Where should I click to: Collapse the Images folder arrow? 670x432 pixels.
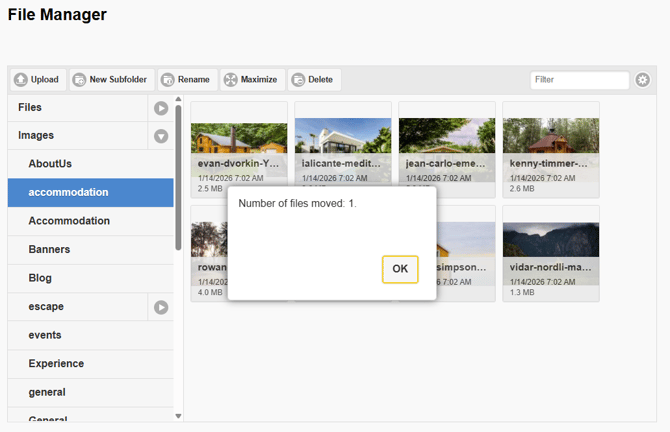[x=161, y=136]
